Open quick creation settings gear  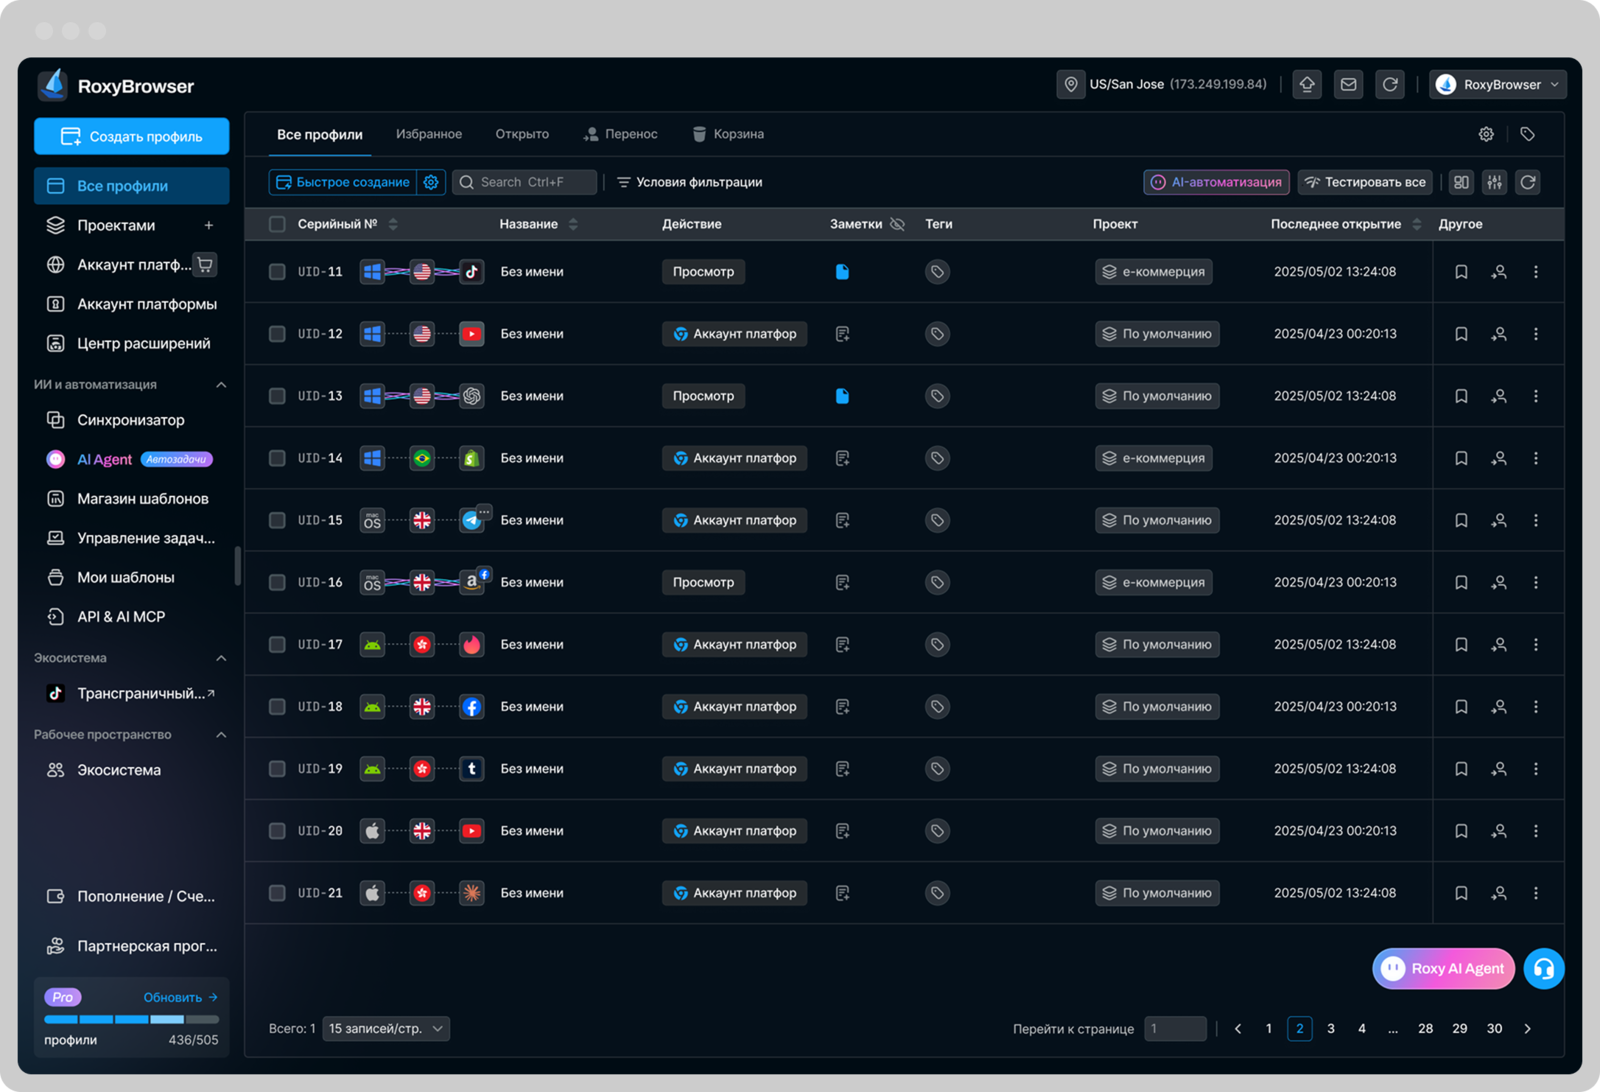[x=431, y=182]
